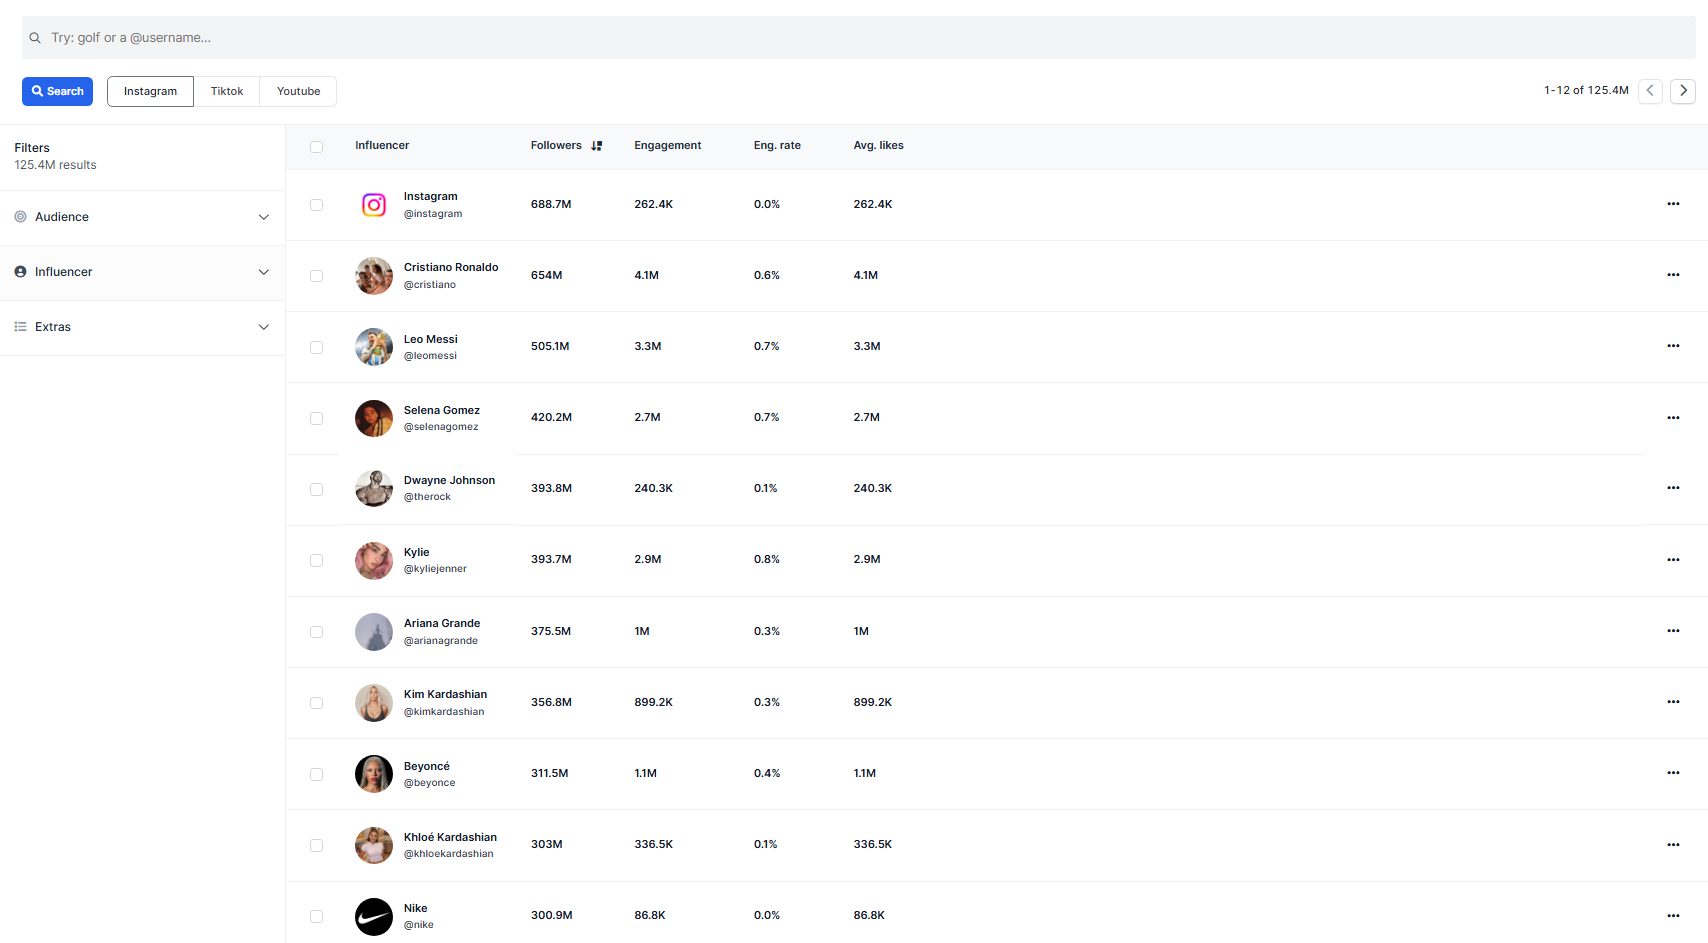
Task: Expand the Audience filter chevron
Action: pos(264,217)
